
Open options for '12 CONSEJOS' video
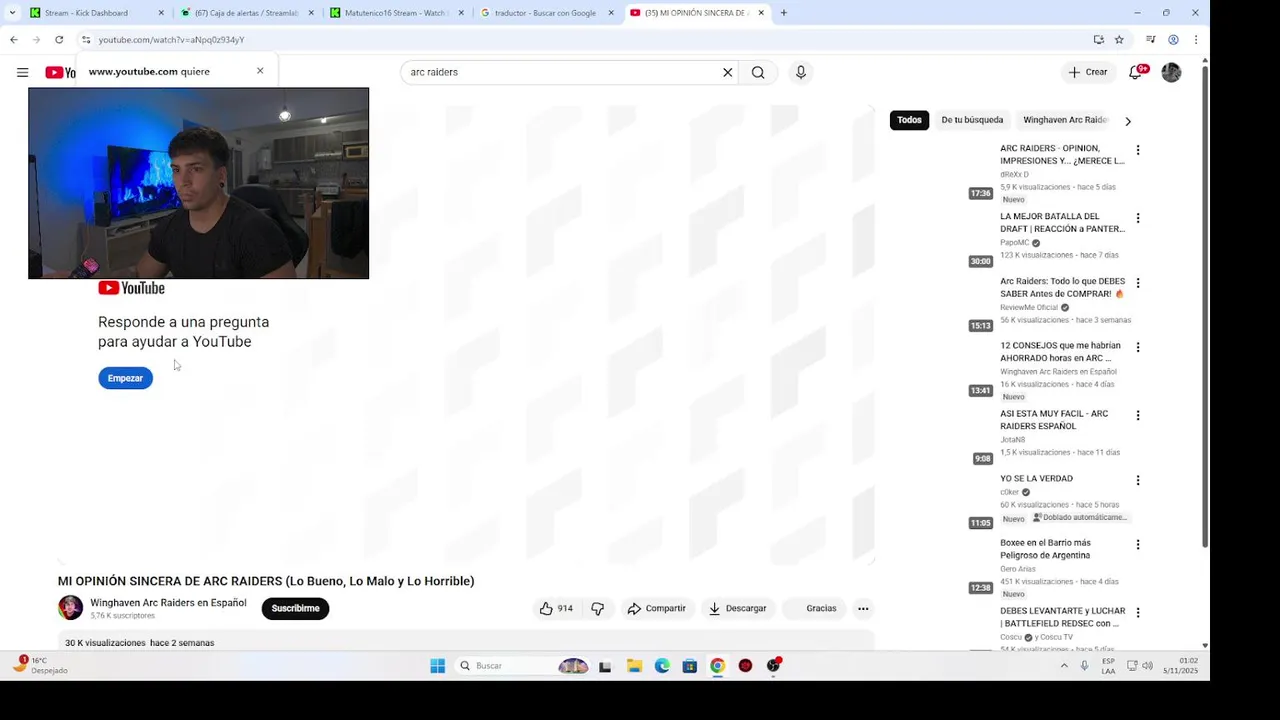click(1137, 347)
